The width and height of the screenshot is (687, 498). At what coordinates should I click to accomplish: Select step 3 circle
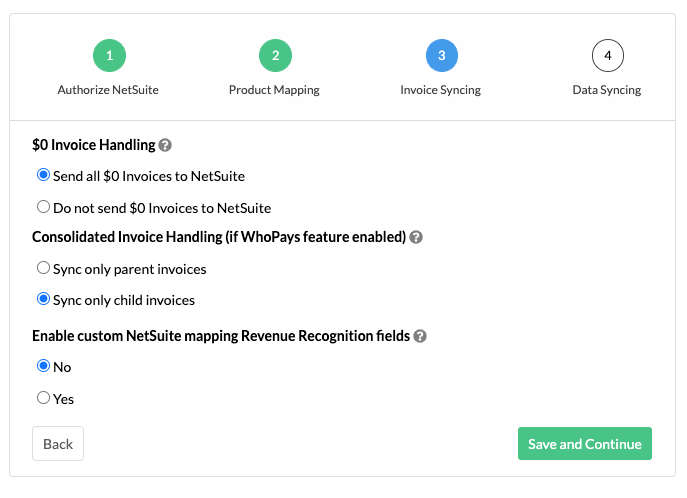442,56
